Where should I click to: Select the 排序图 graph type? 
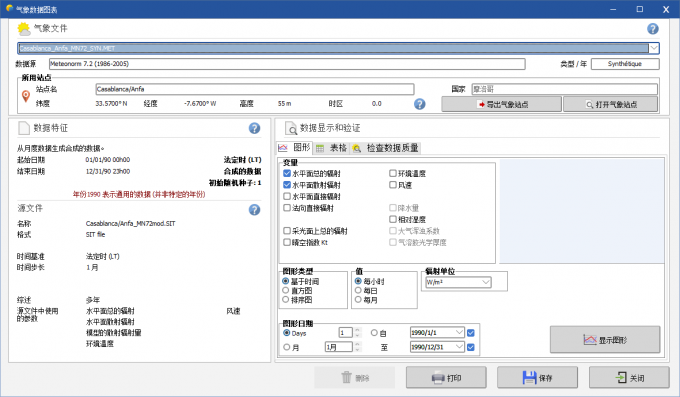(x=286, y=299)
